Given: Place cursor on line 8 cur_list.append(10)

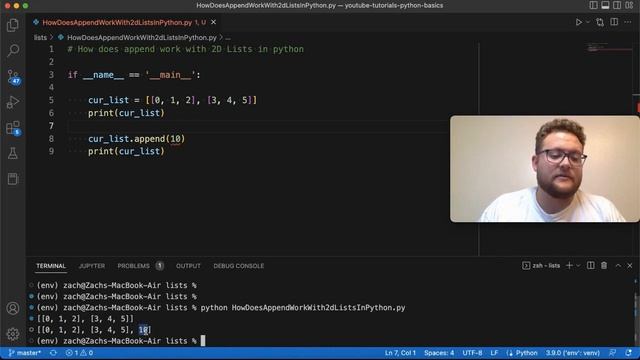Looking at the screenshot, I should pyautogui.click(x=136, y=139).
